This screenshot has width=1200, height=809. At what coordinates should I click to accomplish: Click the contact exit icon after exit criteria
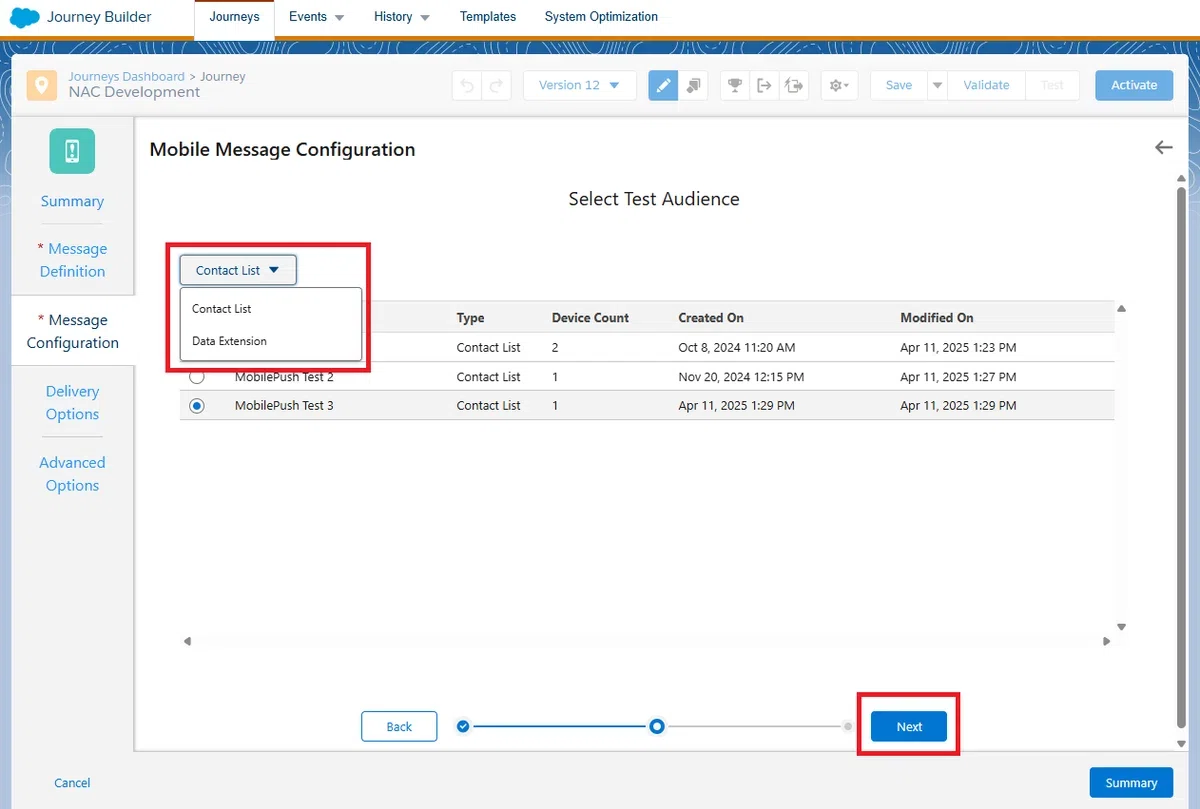[795, 85]
